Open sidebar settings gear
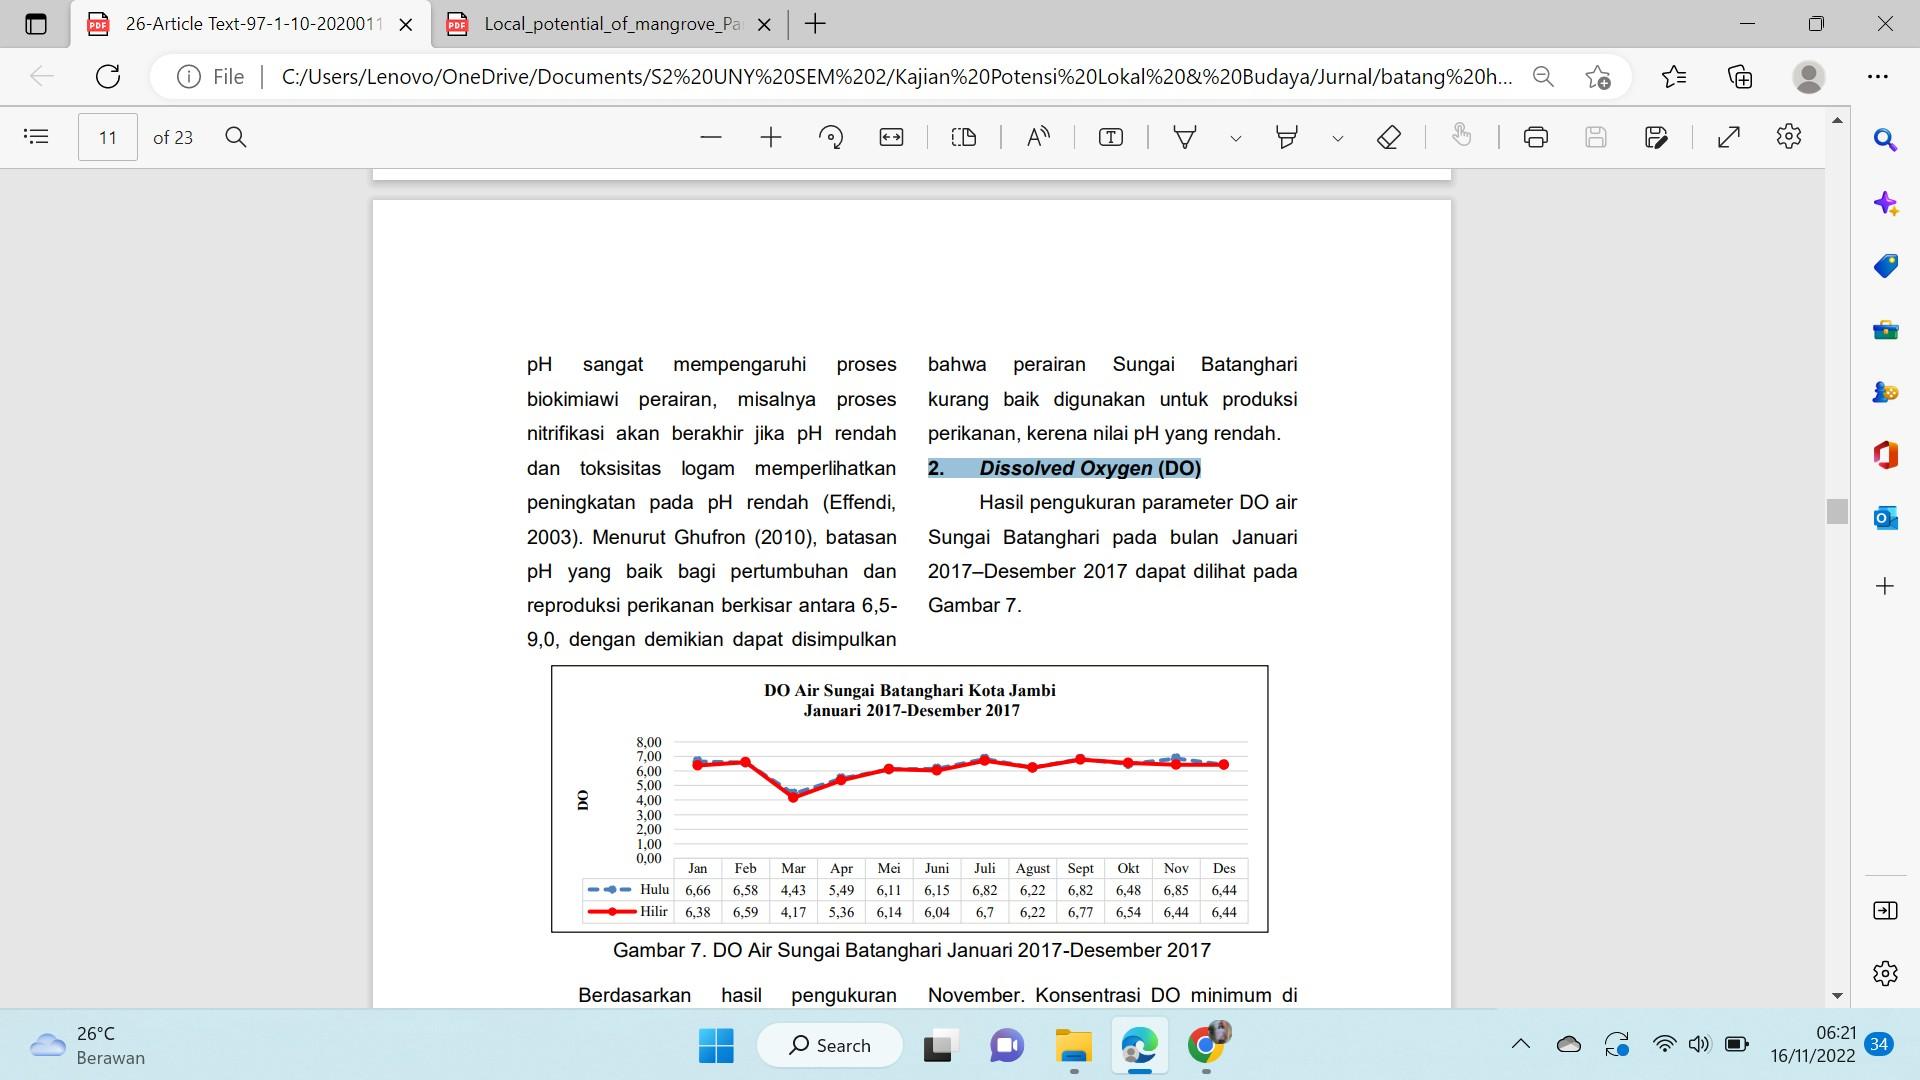This screenshot has width=1920, height=1080. [x=1885, y=973]
